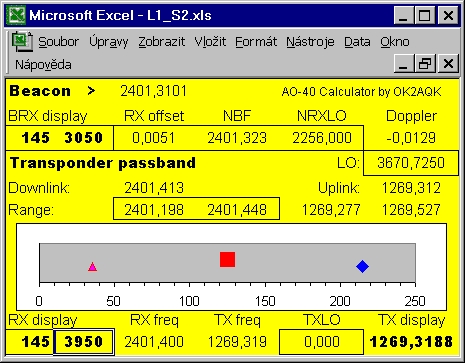This screenshot has height=363, width=465.
Task: Open the Vložit menu
Action: click(210, 42)
